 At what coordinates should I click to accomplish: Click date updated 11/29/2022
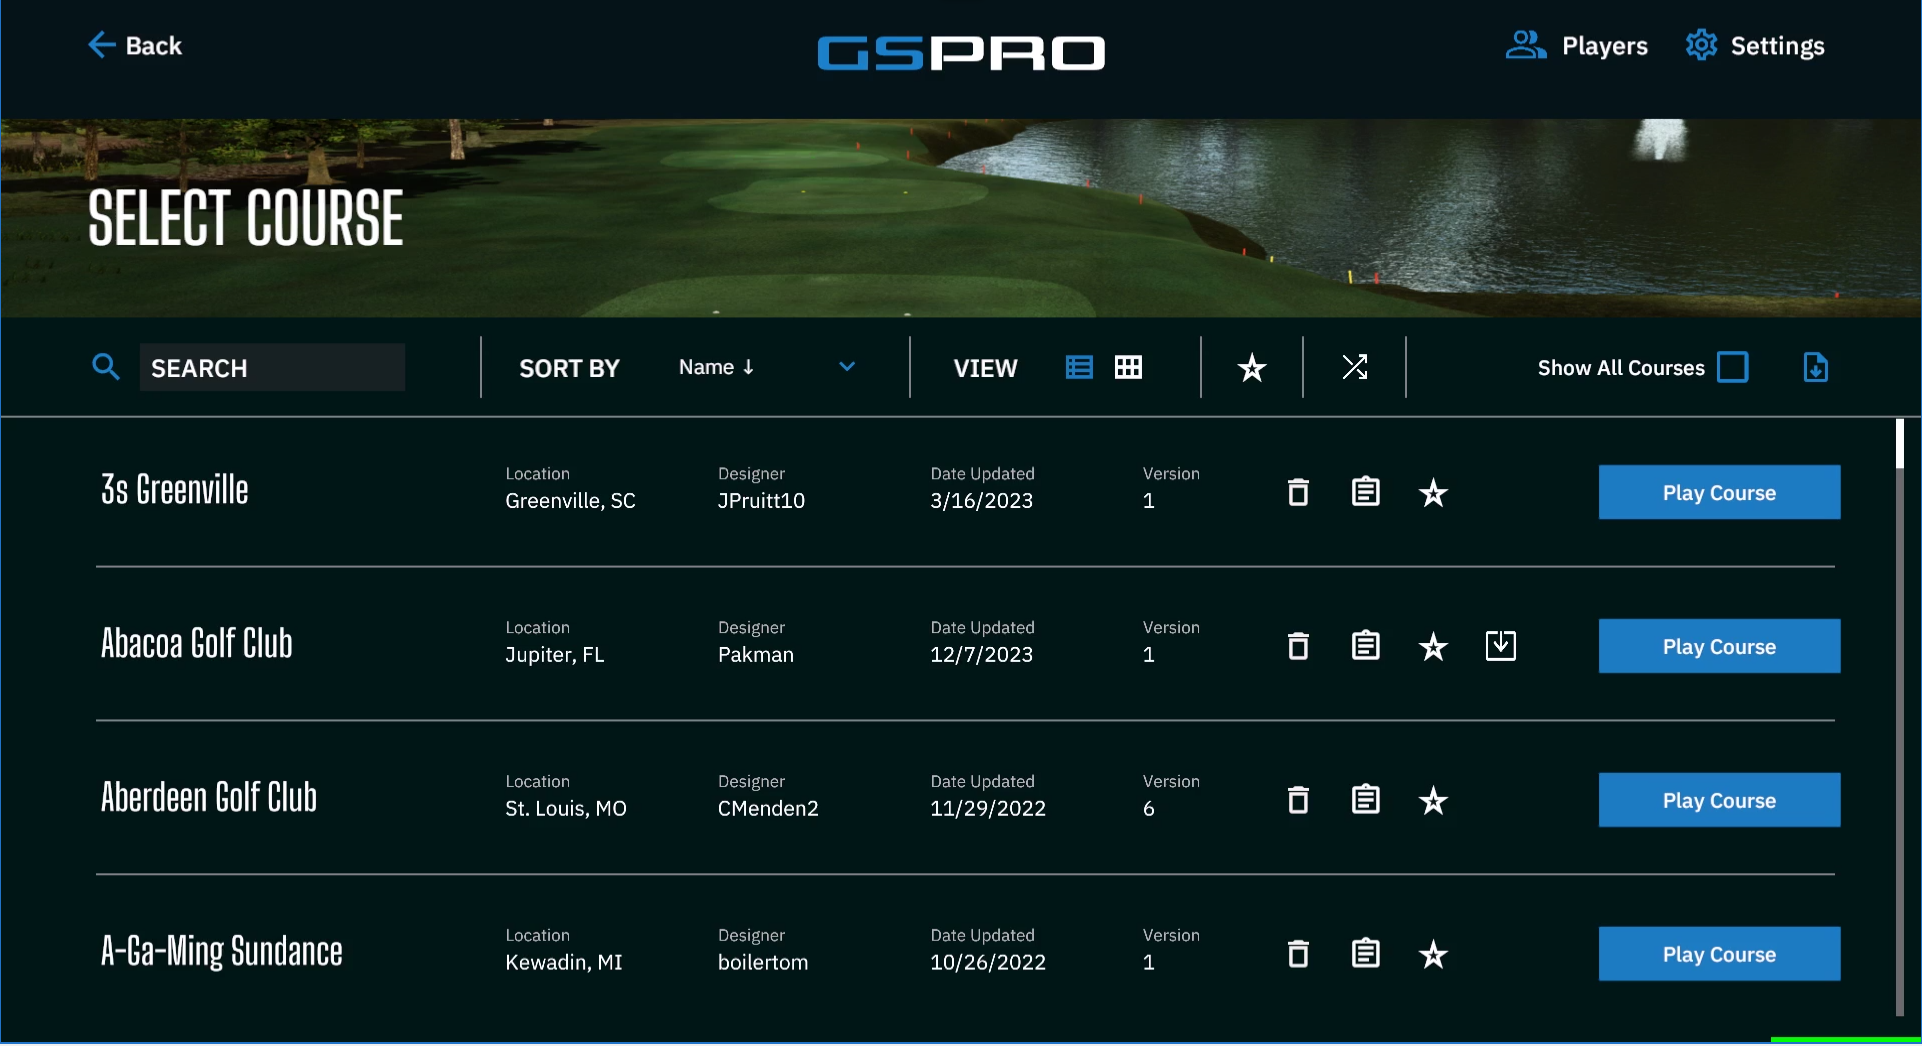(x=988, y=809)
